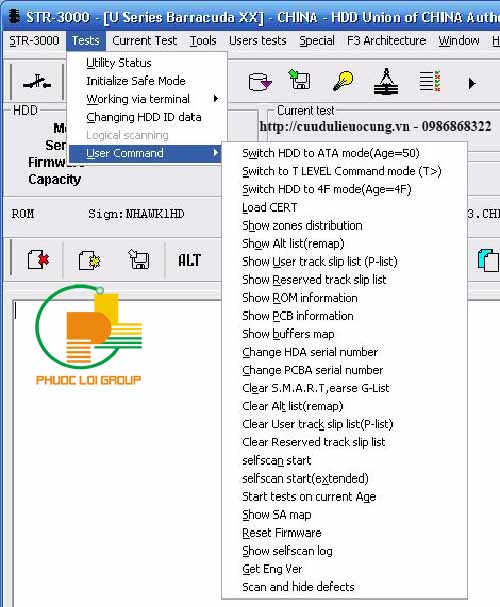Expand the User Command submenu

pos(147,153)
